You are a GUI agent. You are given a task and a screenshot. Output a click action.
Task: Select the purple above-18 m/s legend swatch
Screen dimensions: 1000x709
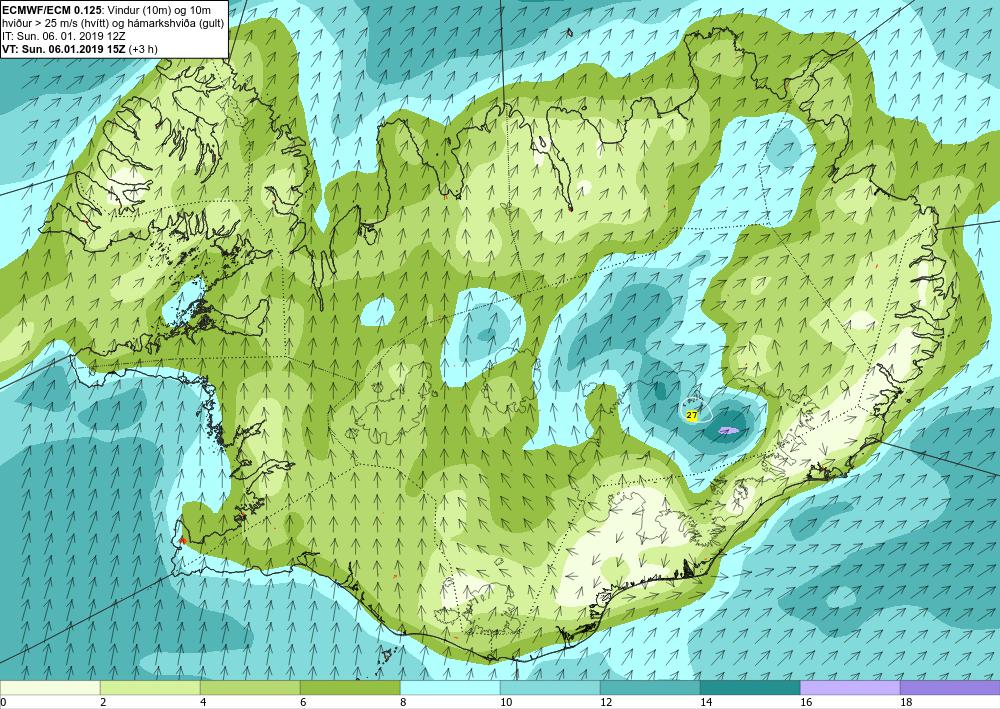(x=950, y=687)
